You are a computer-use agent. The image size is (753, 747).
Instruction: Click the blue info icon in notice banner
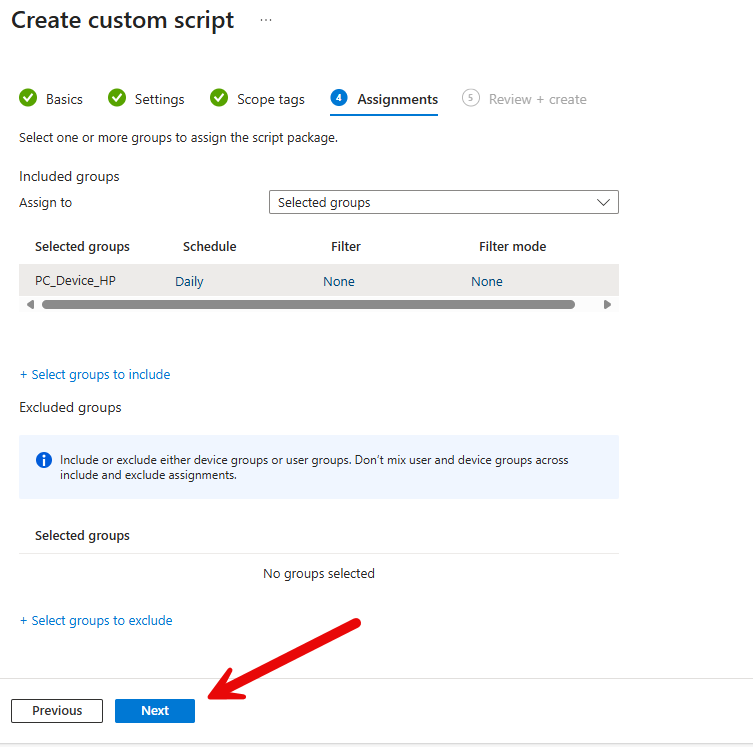point(44,460)
